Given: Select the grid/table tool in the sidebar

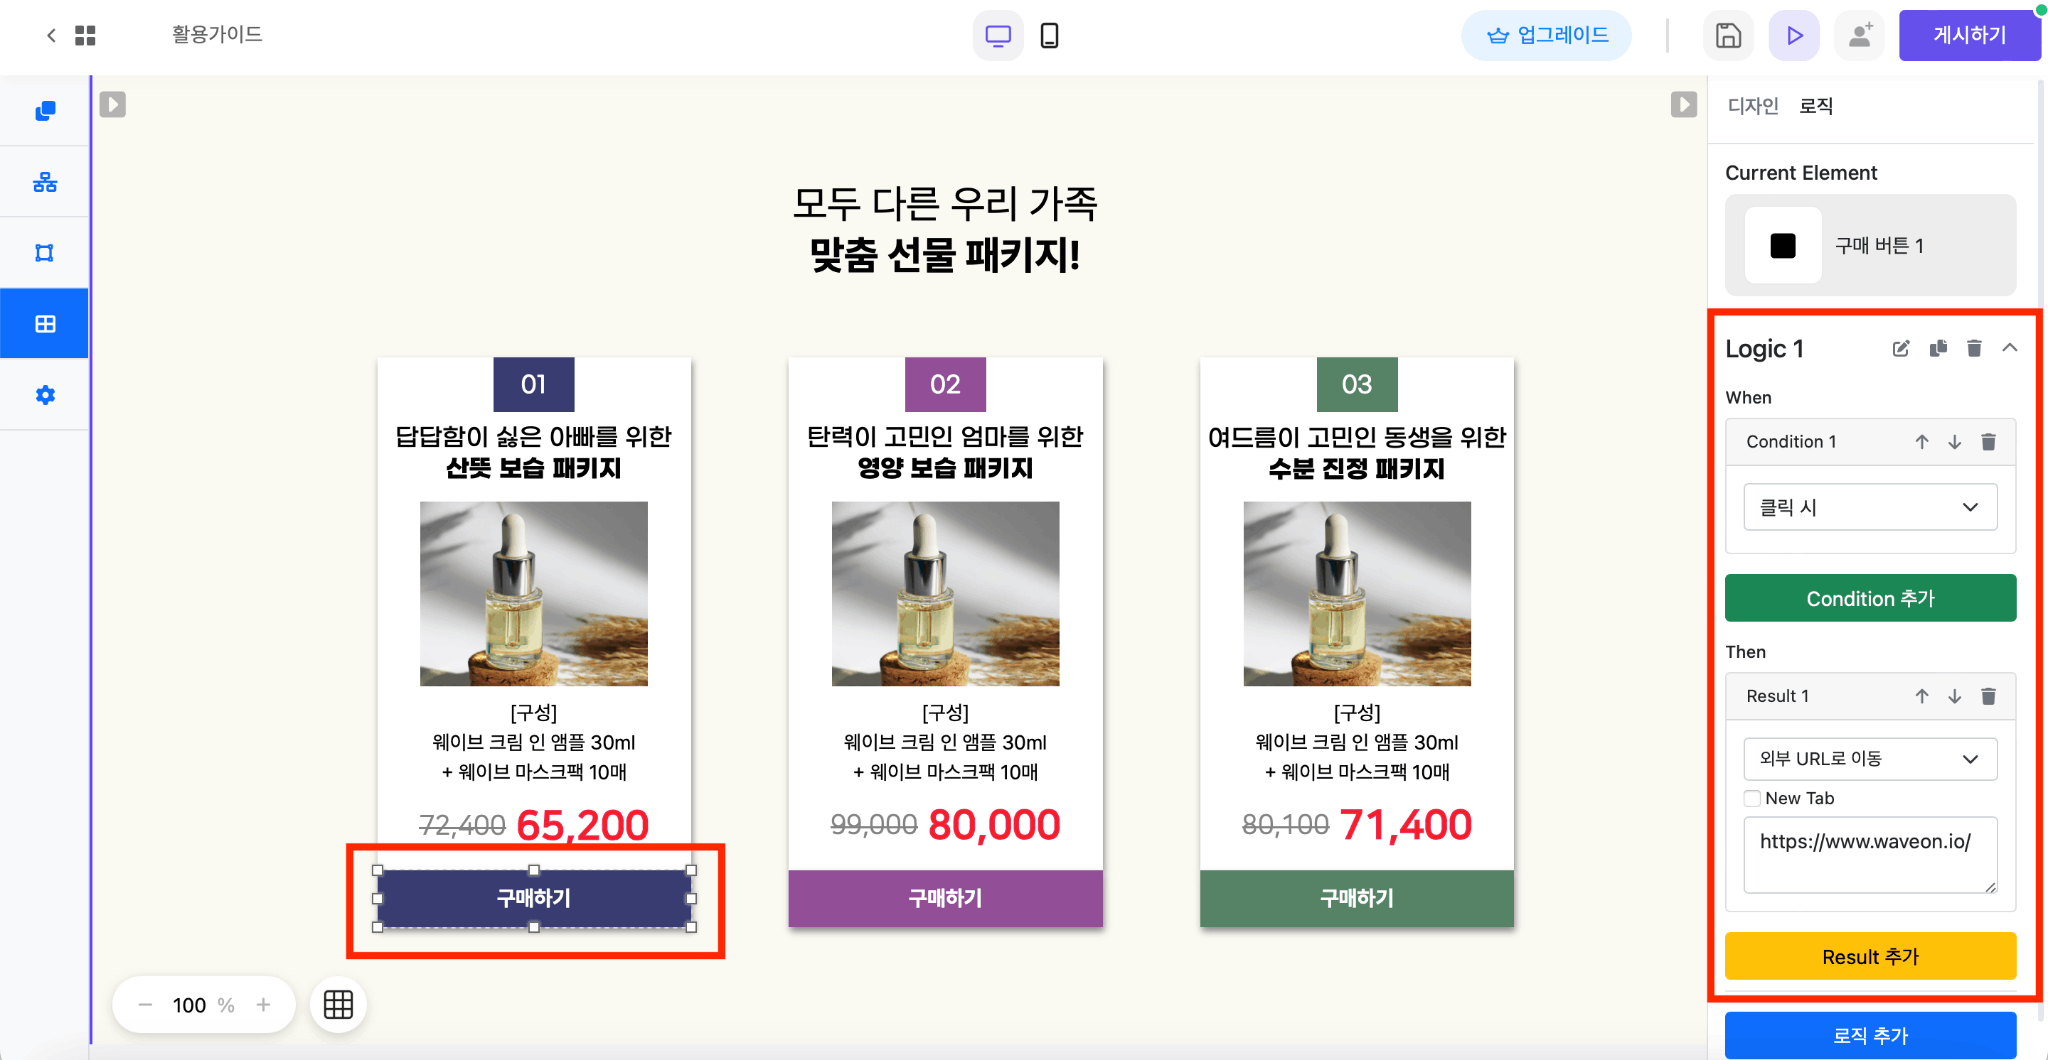Looking at the screenshot, I should [44, 322].
